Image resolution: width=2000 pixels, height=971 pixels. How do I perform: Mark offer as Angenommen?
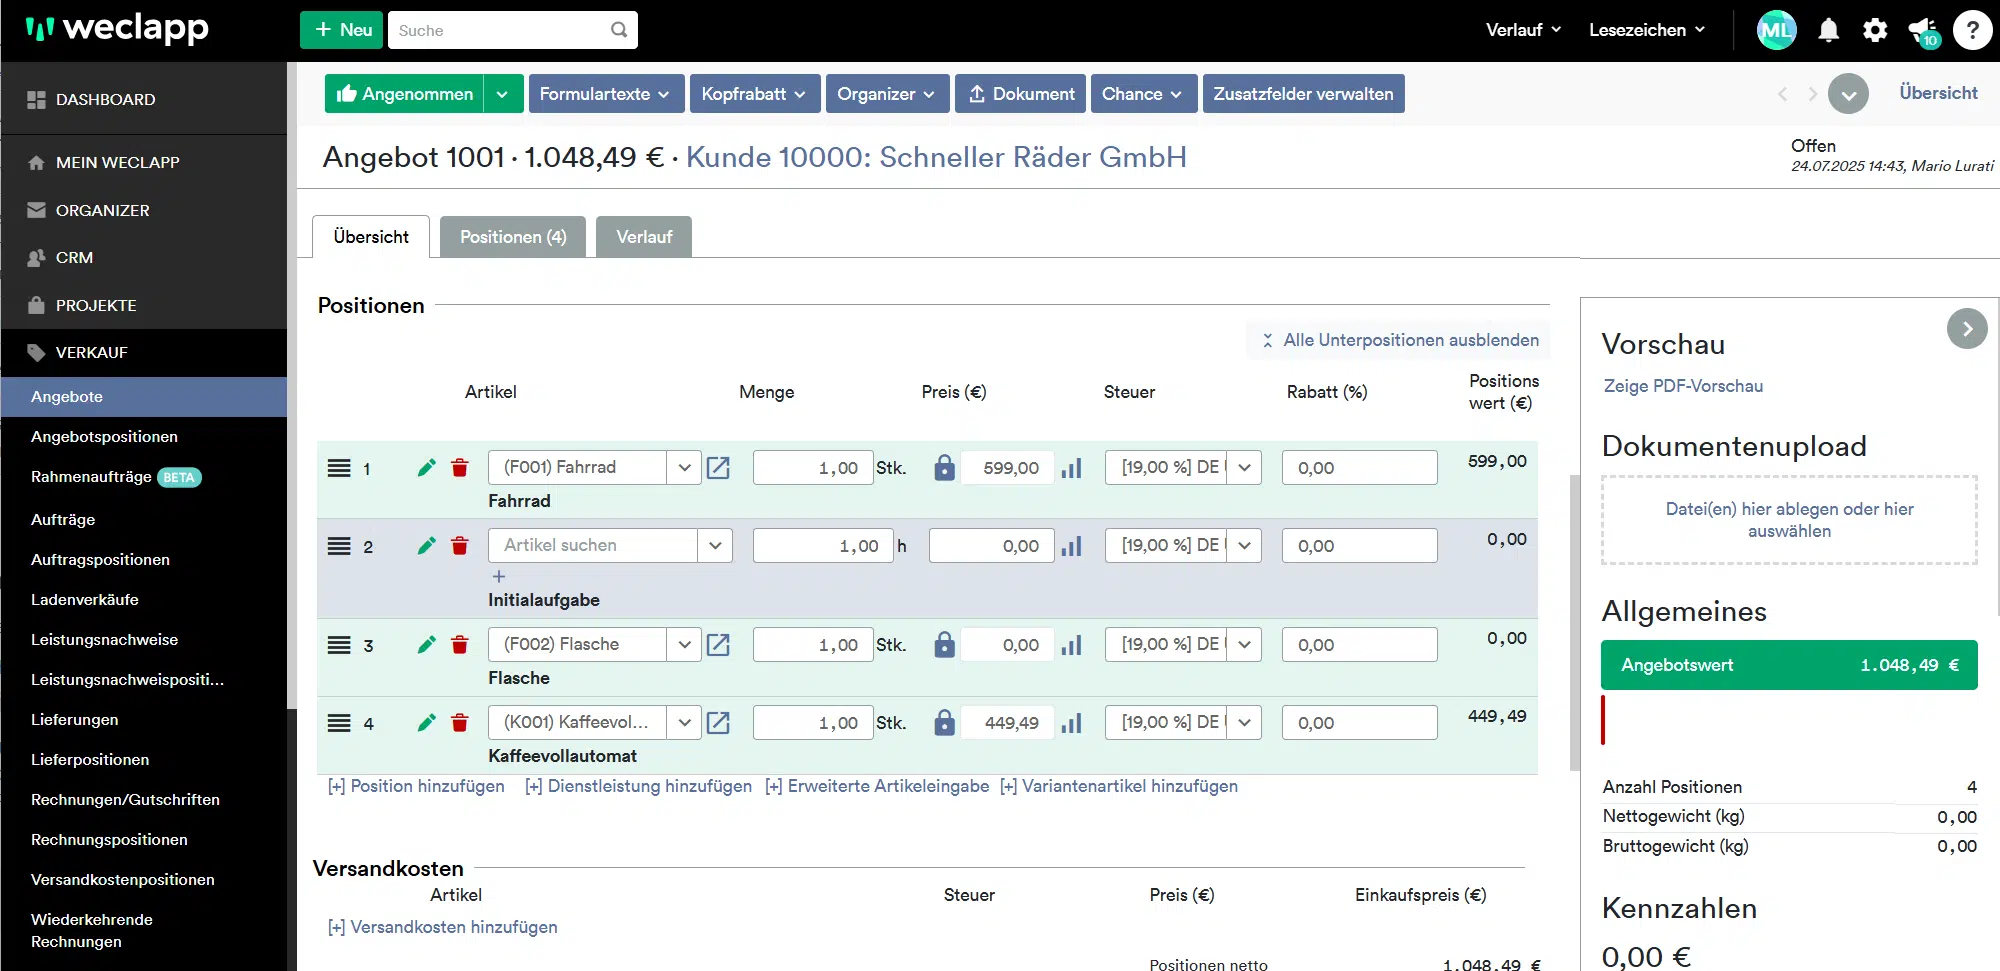pyautogui.click(x=404, y=94)
